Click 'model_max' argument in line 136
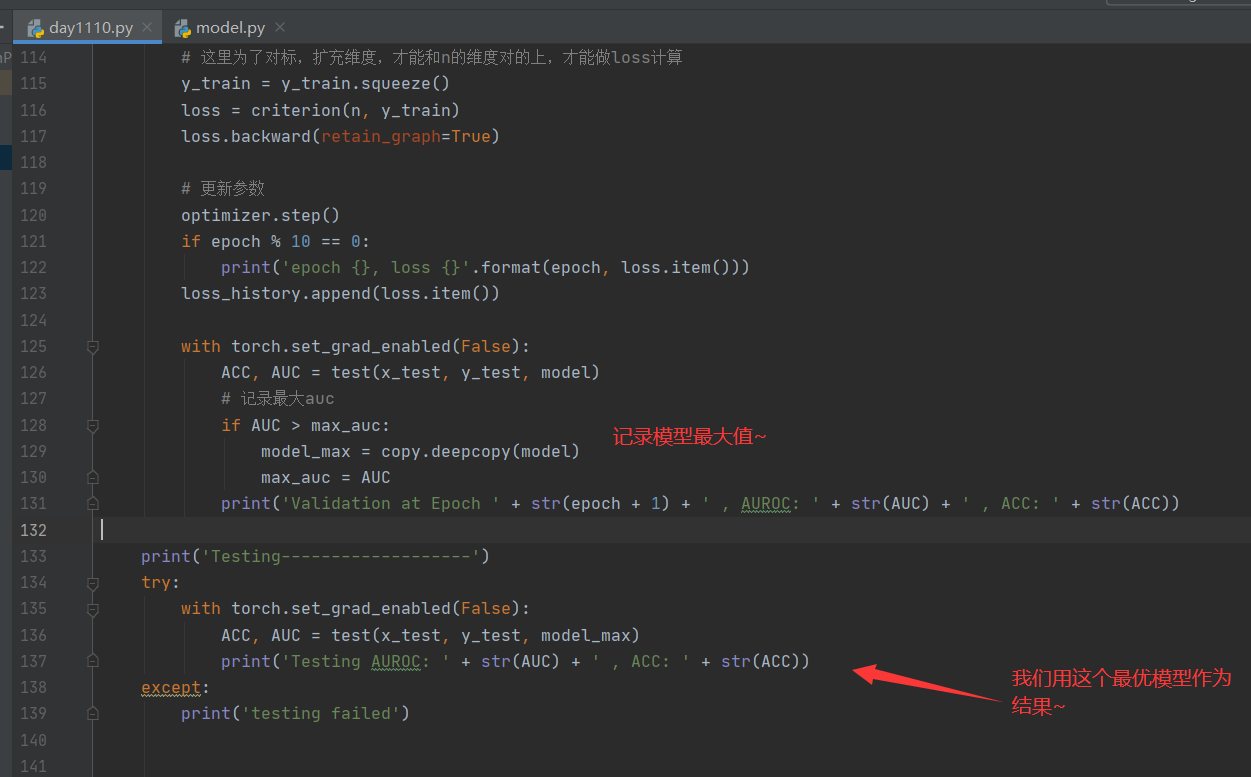The width and height of the screenshot is (1251, 777). 585,635
